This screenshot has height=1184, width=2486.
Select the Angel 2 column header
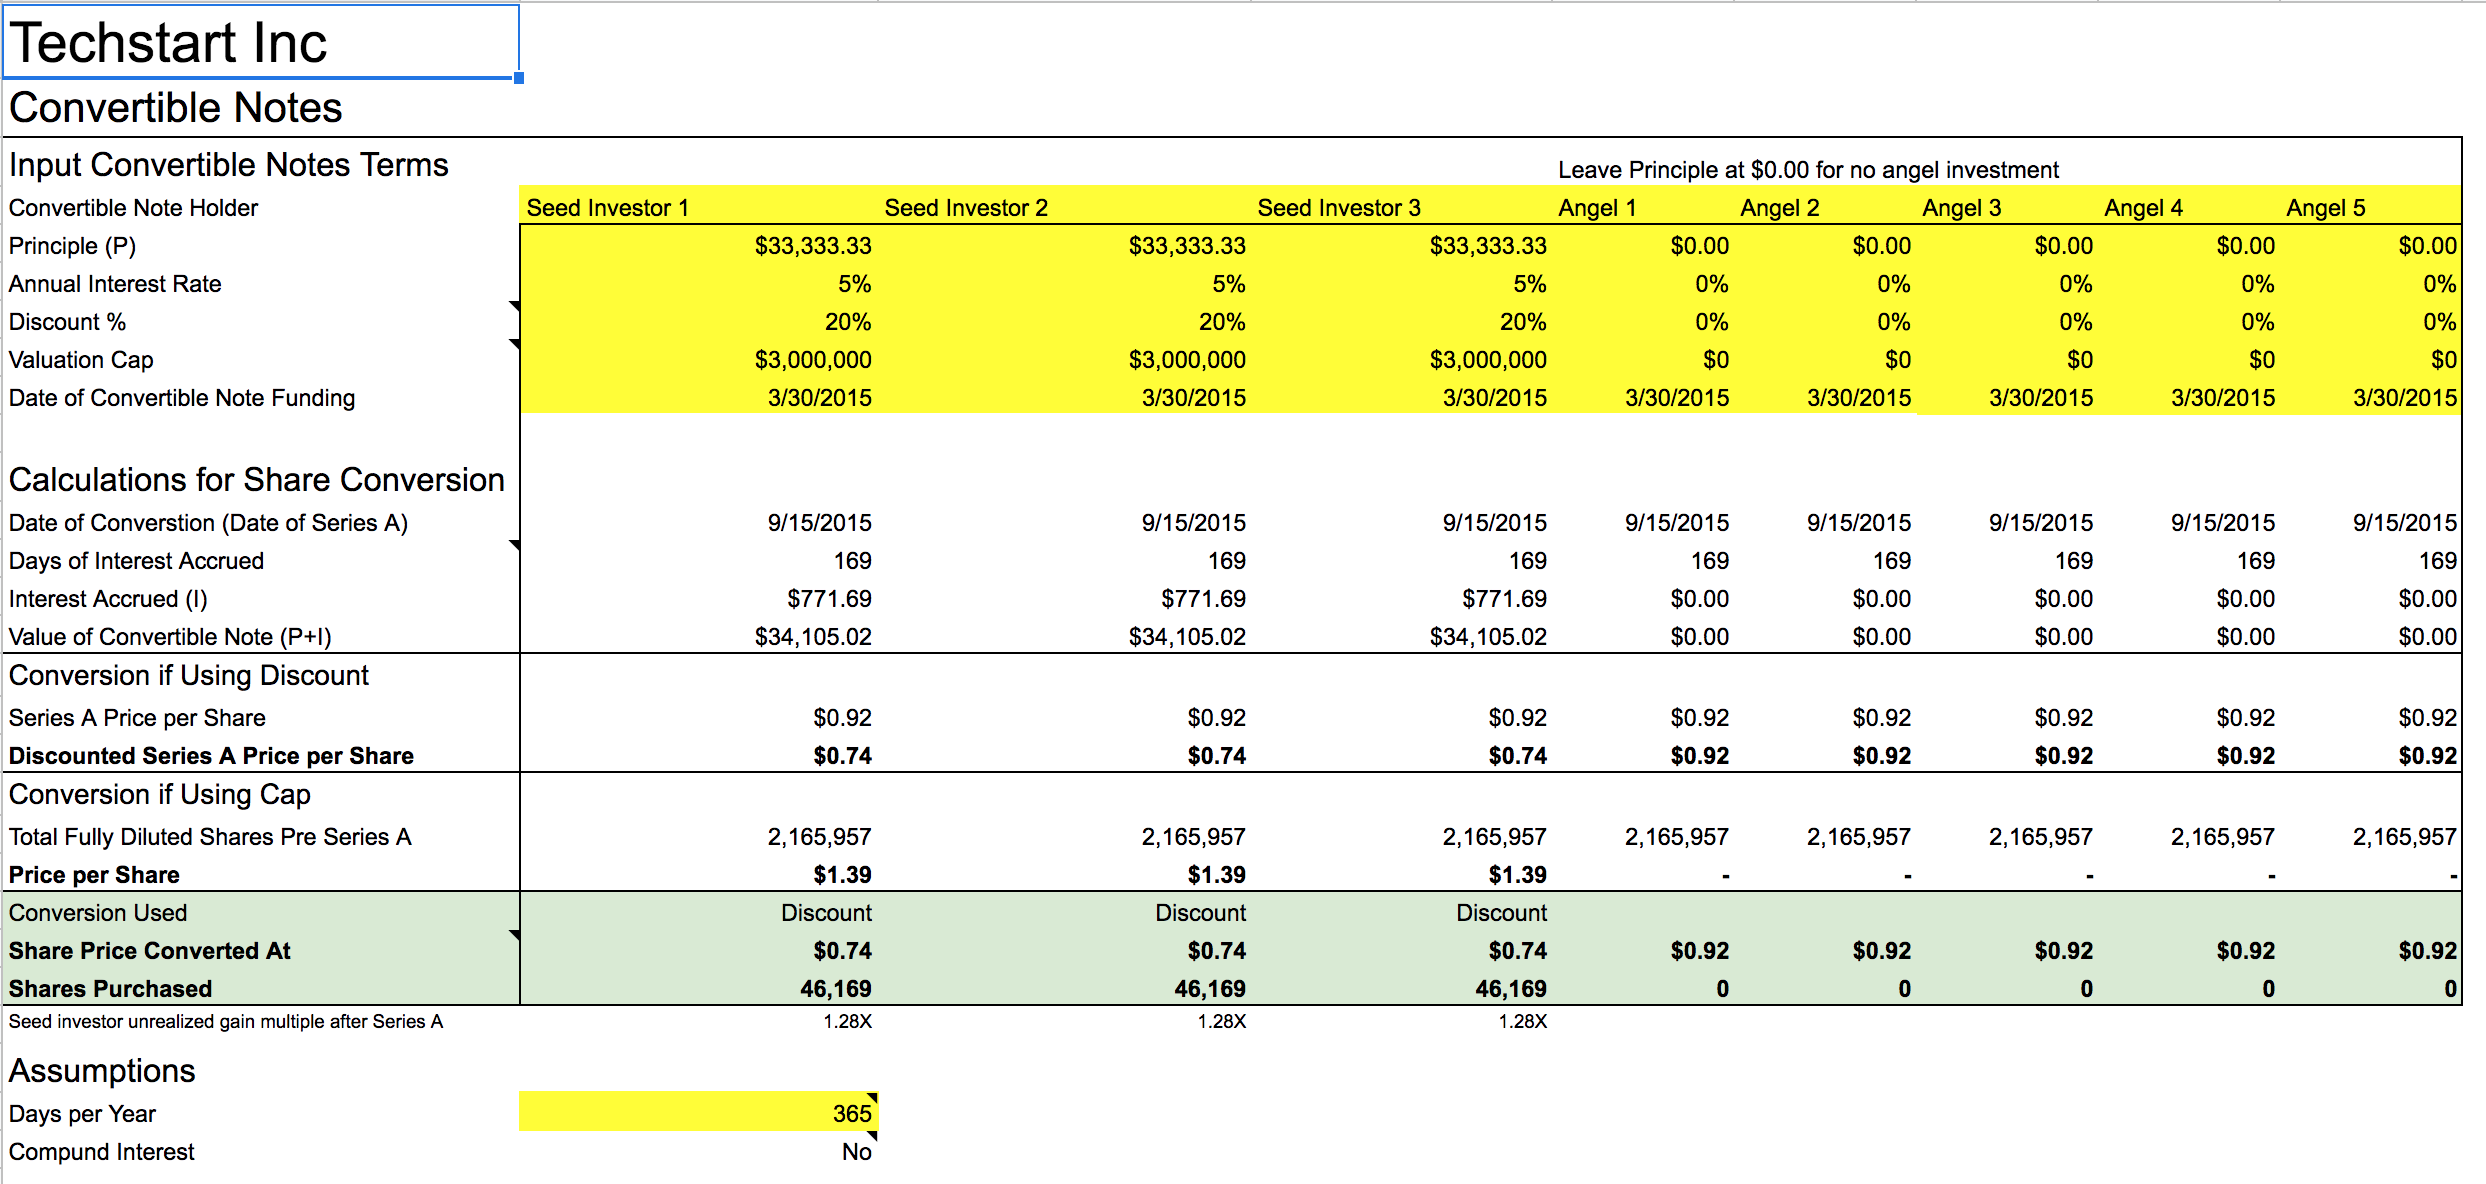coord(1779,208)
